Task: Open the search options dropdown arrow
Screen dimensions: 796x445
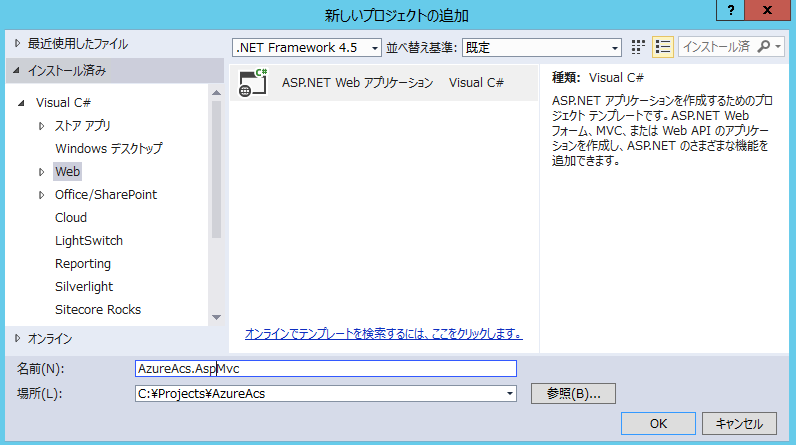Action: tap(778, 47)
